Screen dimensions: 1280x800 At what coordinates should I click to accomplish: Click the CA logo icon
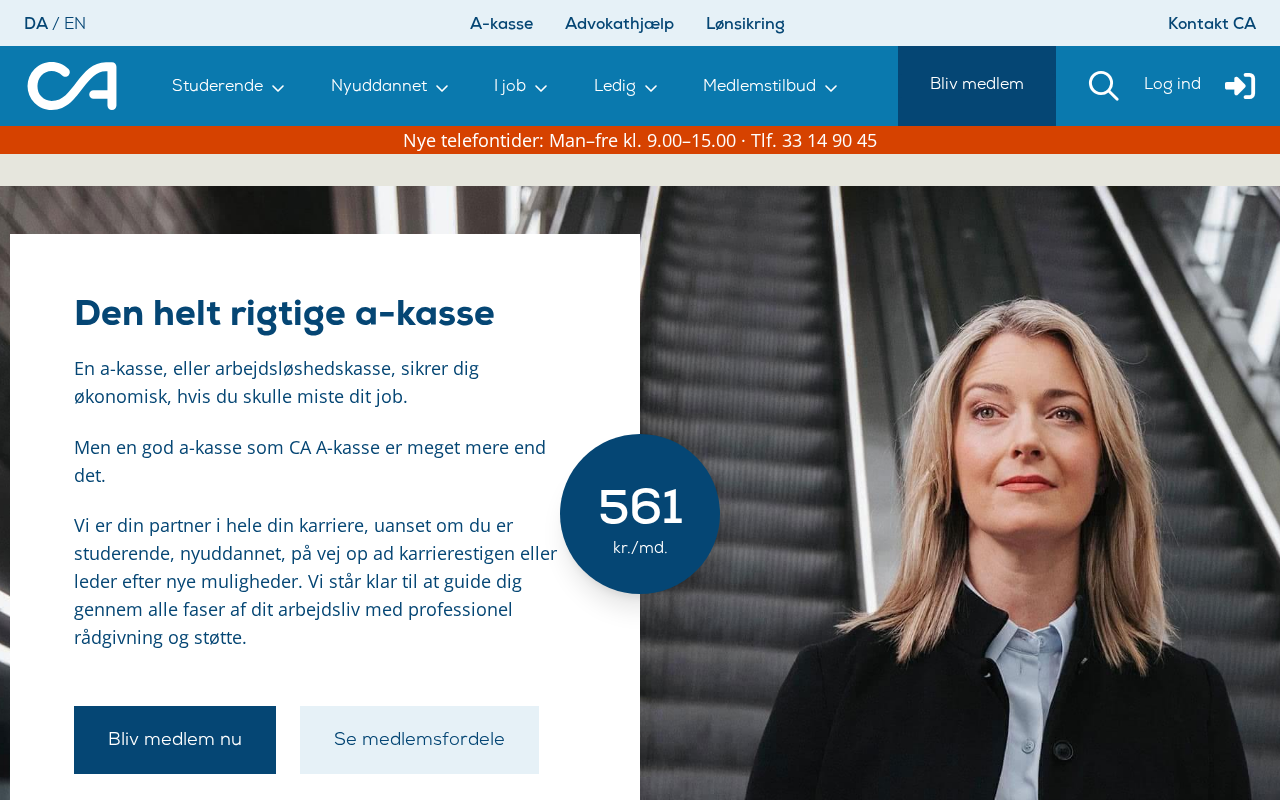coord(72,86)
